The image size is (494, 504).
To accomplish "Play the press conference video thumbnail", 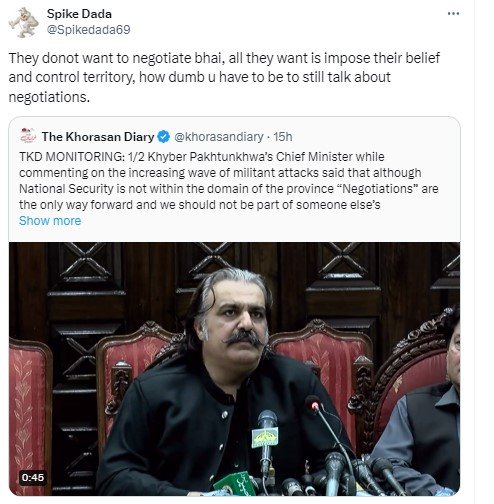I will [x=234, y=369].
